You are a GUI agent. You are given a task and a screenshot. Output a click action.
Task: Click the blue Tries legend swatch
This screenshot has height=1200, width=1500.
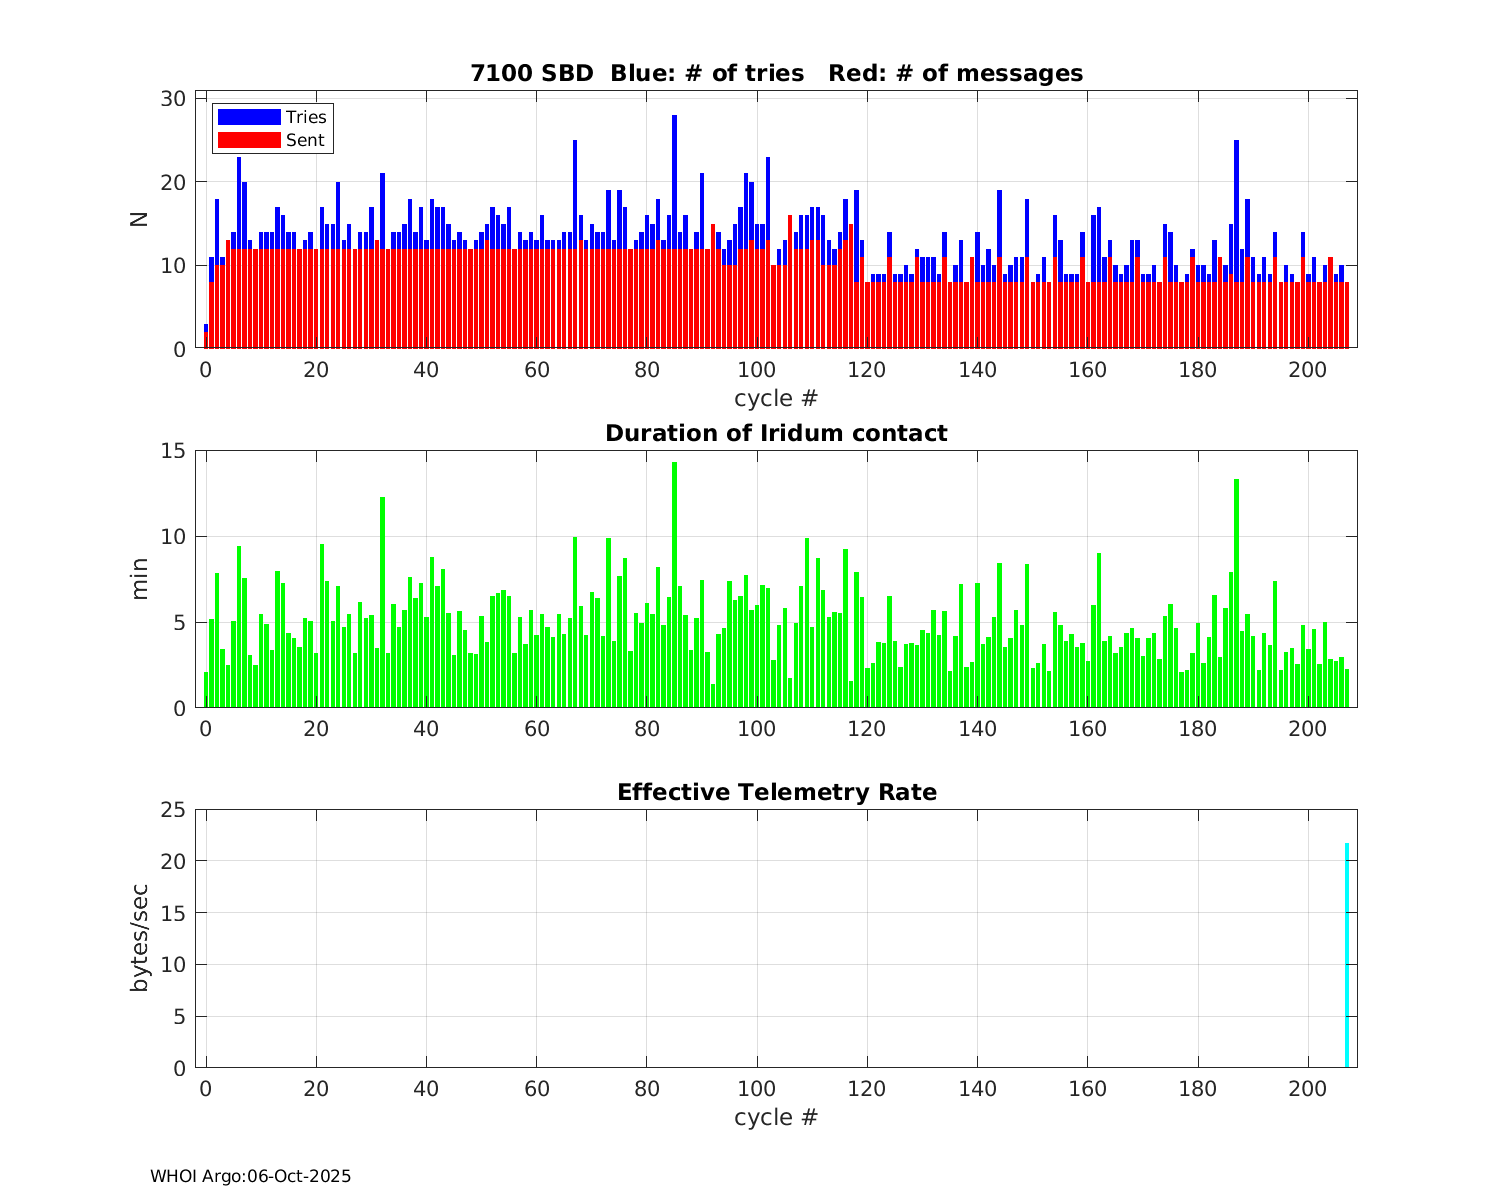pos(248,117)
